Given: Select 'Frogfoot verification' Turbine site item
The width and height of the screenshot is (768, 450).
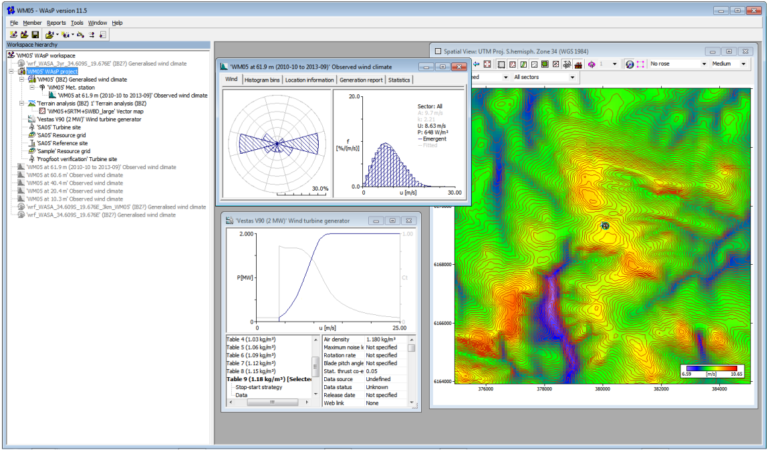Looking at the screenshot, I should click(x=76, y=159).
